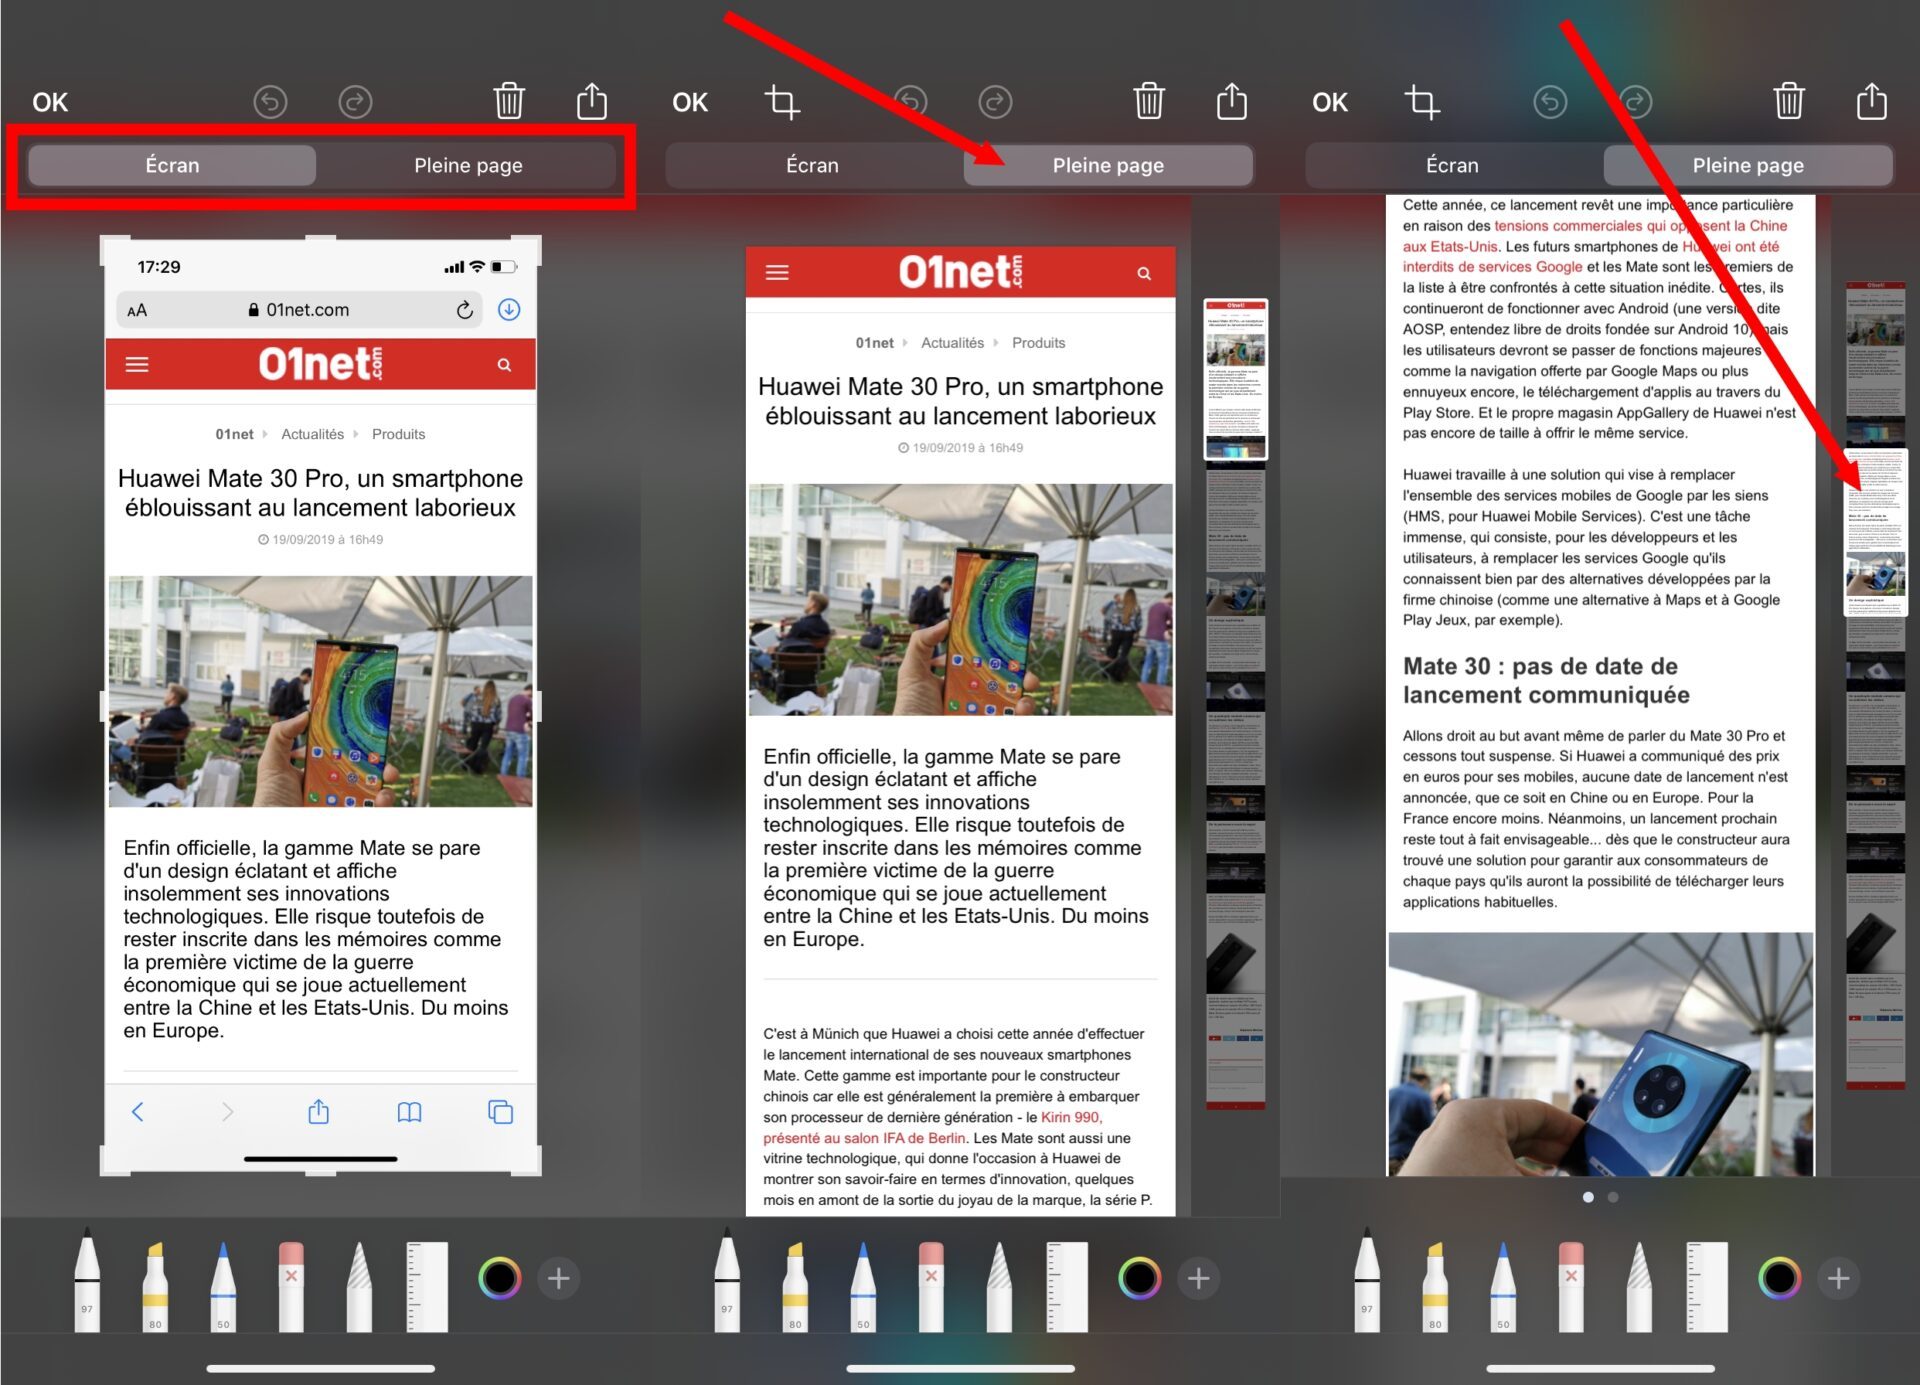This screenshot has height=1385, width=1920.
Task: Go back with the Safari back arrow
Action: [x=138, y=1112]
